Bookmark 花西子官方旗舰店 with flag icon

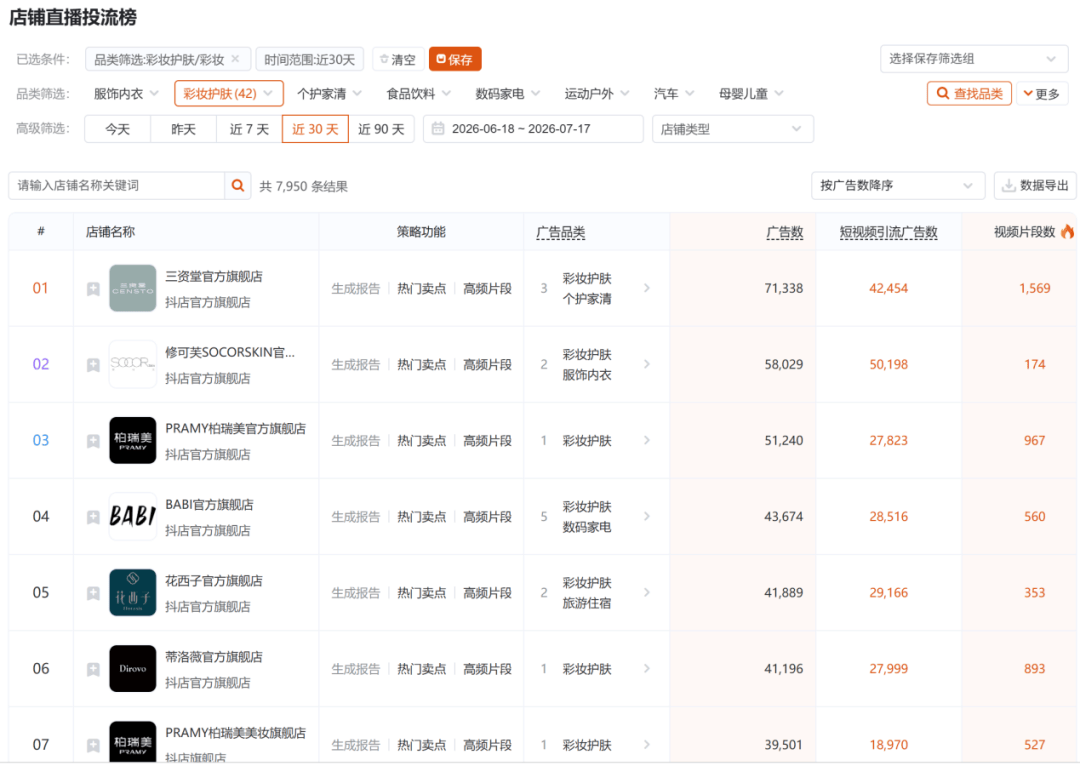tap(93, 594)
